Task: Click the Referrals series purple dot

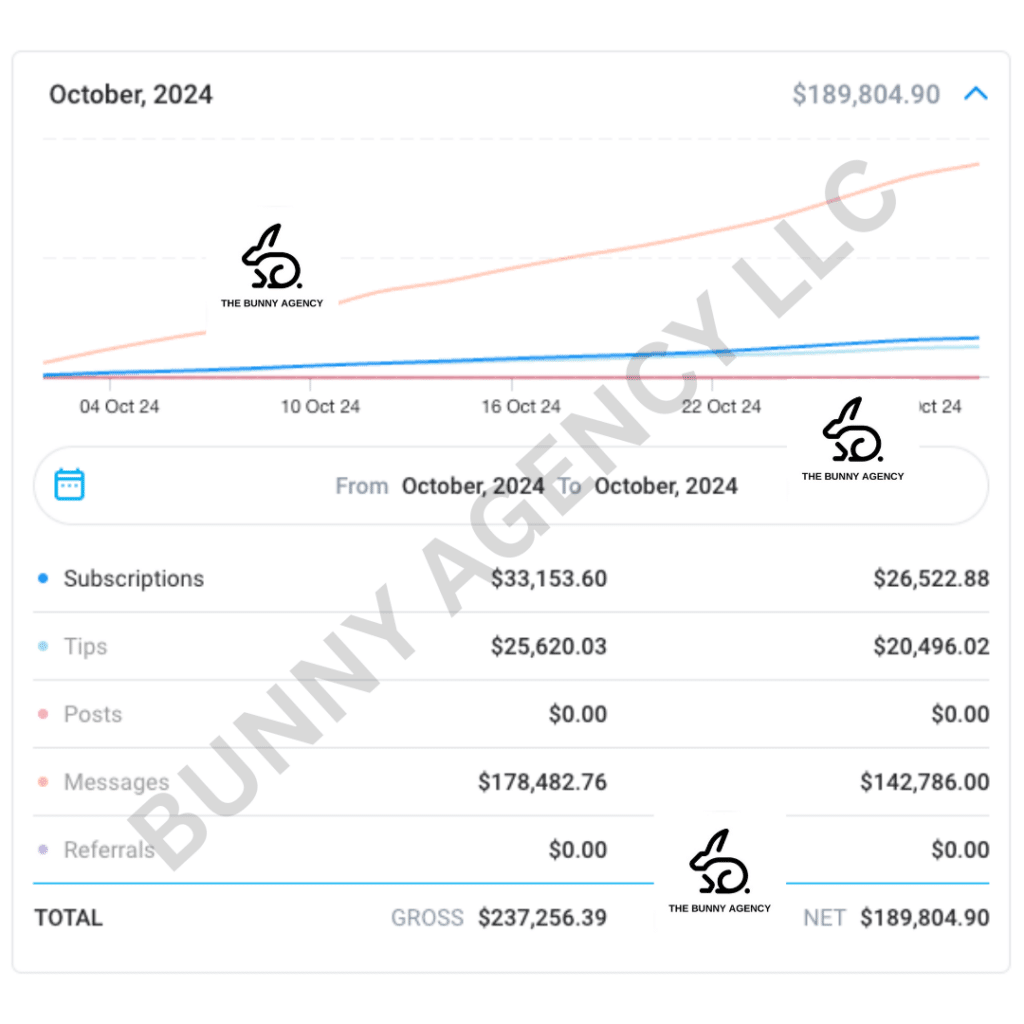Action: pos(43,850)
